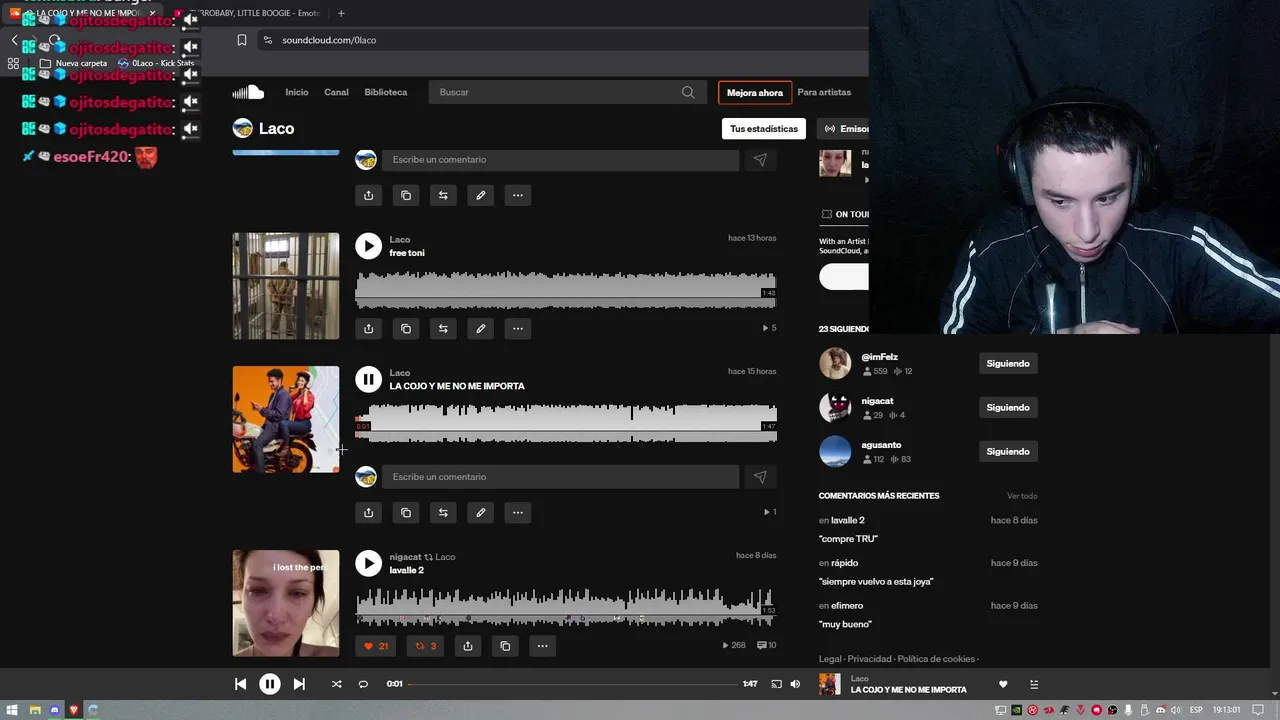Open a new browser tab with plus

(x=341, y=13)
